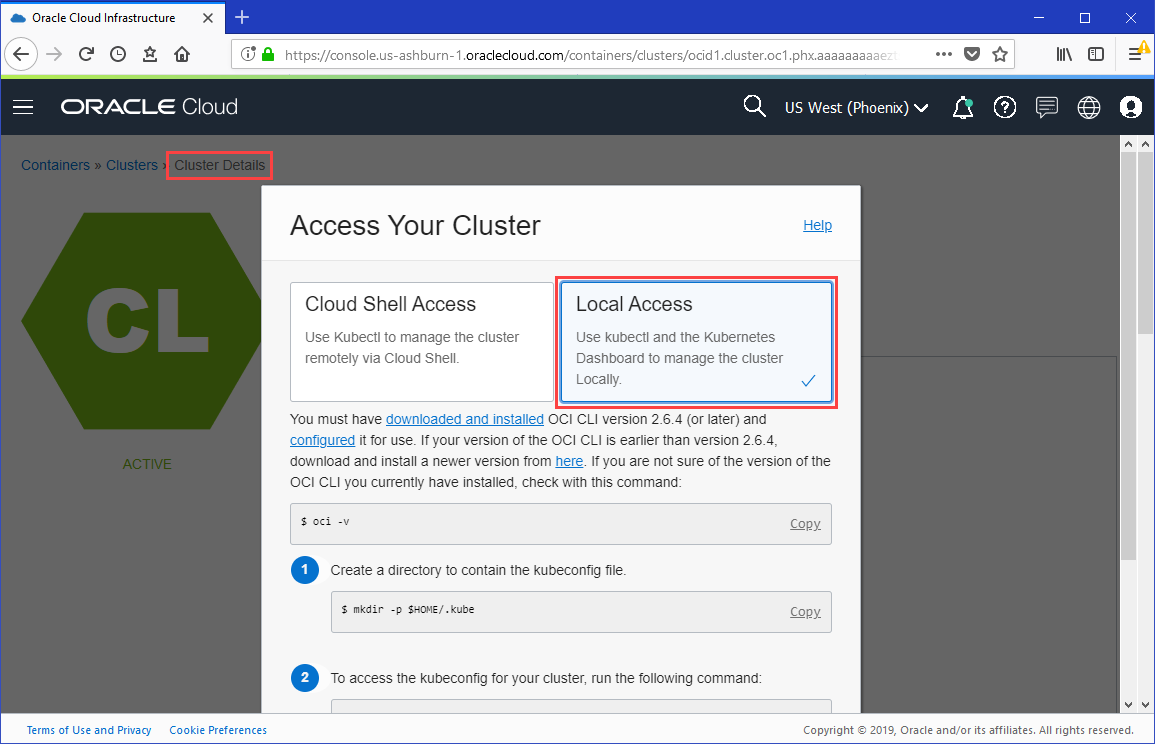
Task: Save page to Pocket icon
Action: pos(972,55)
